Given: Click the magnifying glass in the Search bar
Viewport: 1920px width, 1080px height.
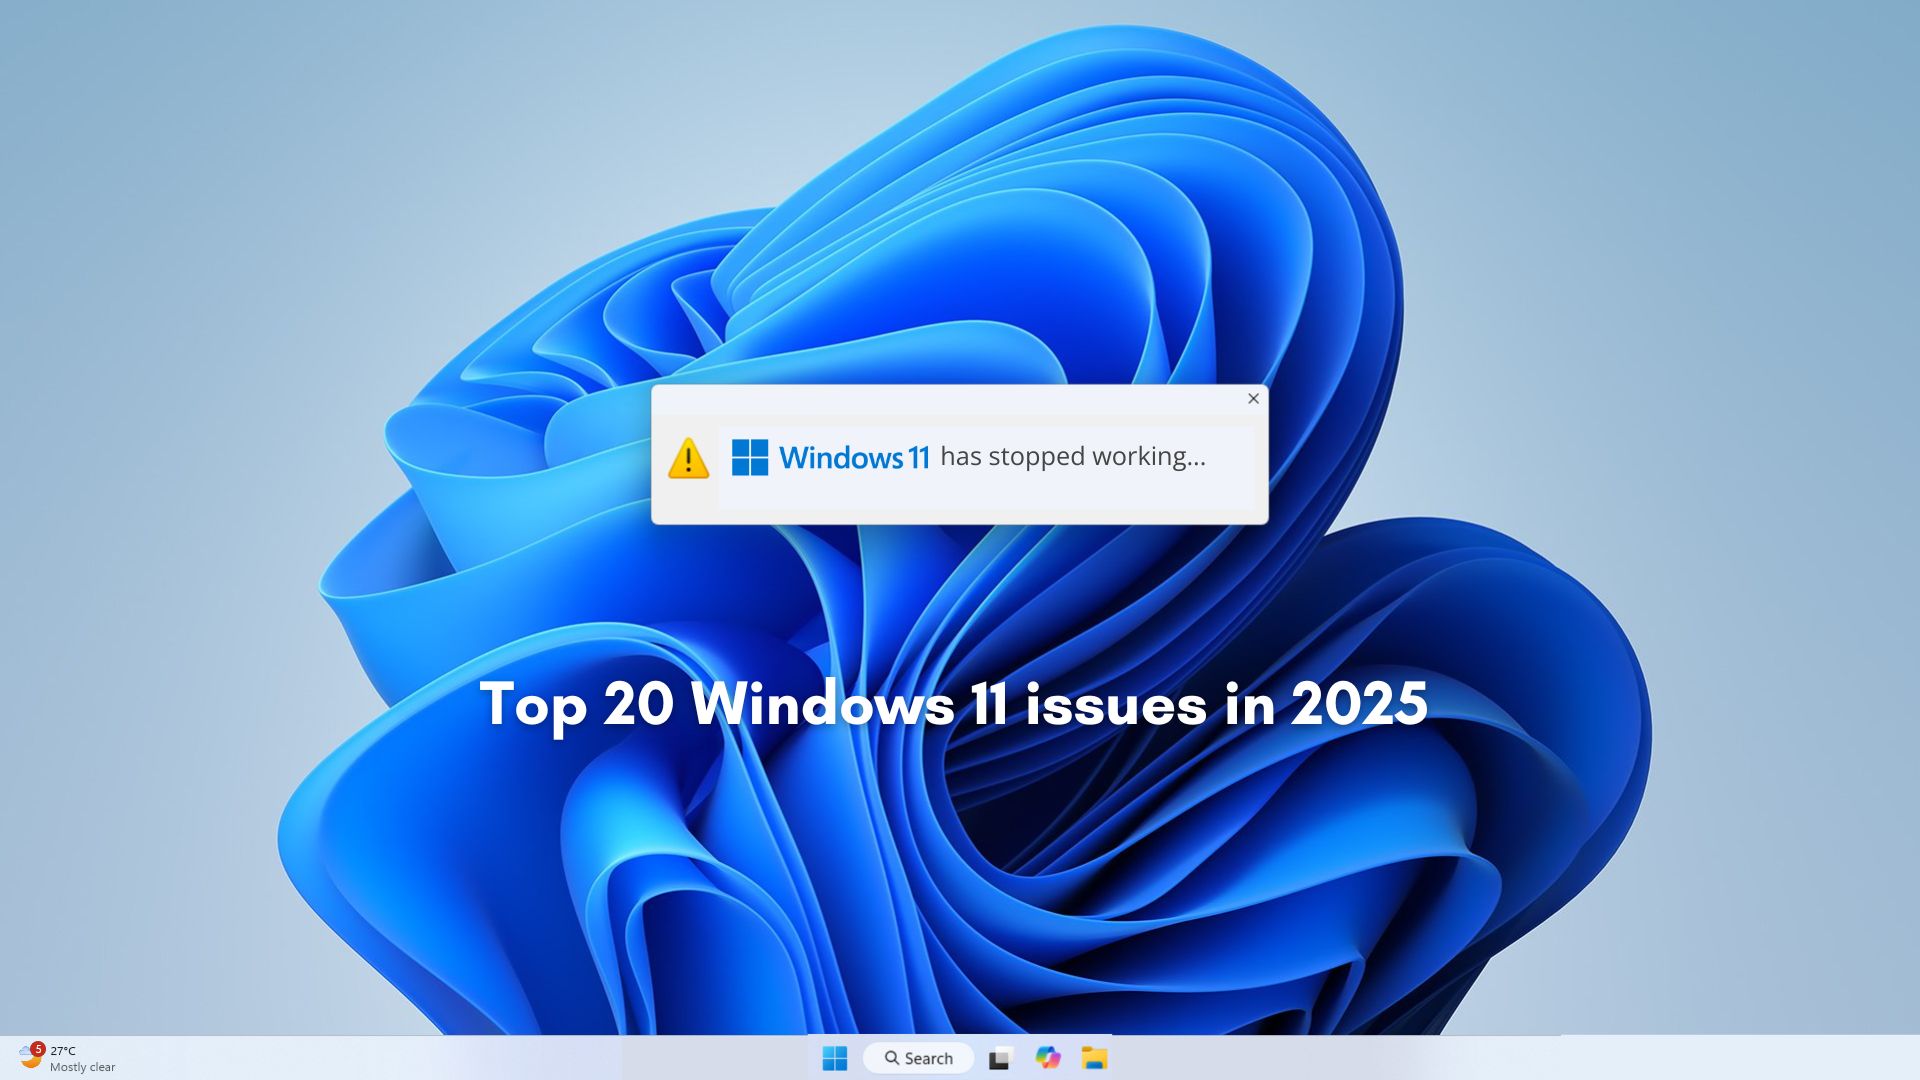Looking at the screenshot, I should [893, 1058].
